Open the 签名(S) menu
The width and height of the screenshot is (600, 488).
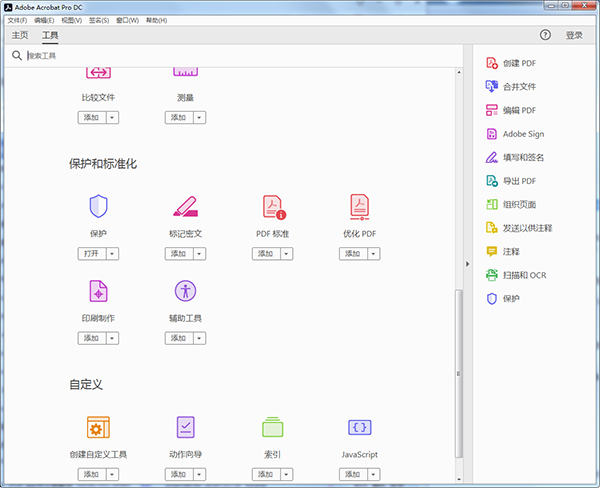pyautogui.click(x=99, y=20)
